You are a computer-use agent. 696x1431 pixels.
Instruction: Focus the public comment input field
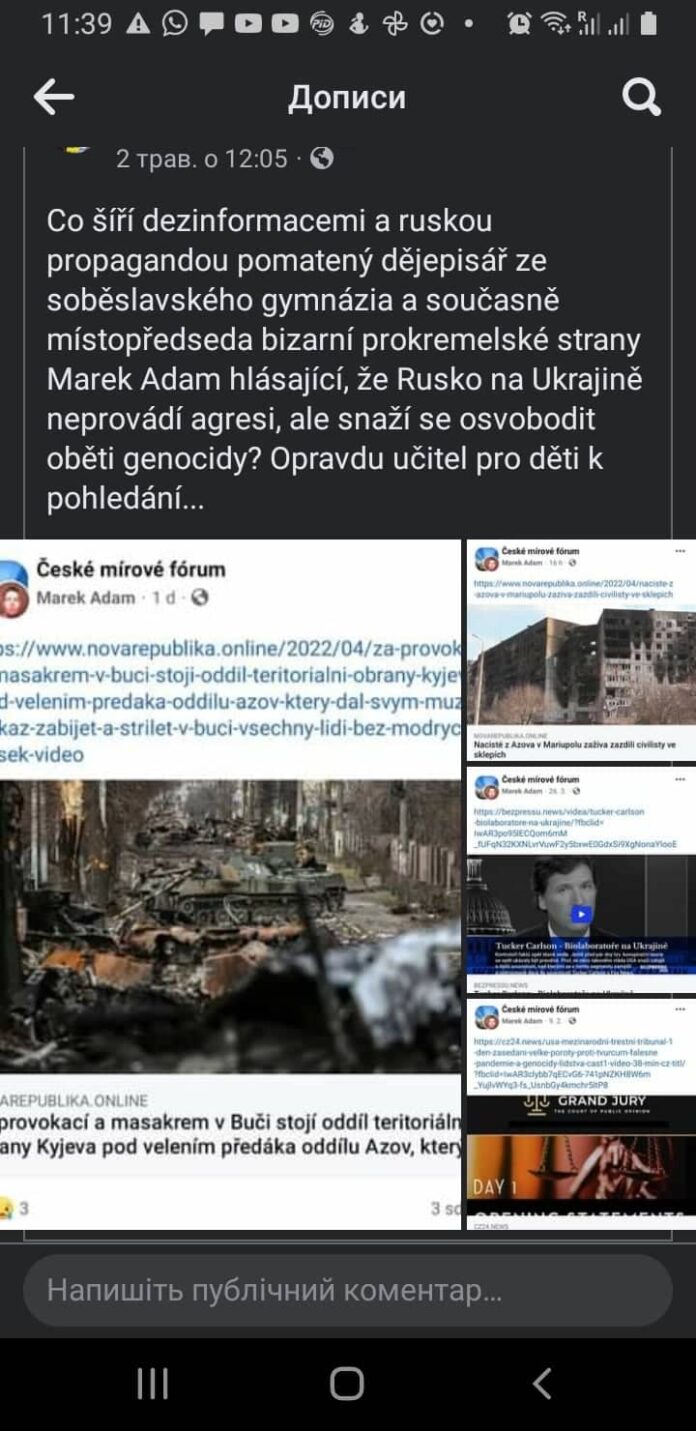click(x=347, y=1291)
